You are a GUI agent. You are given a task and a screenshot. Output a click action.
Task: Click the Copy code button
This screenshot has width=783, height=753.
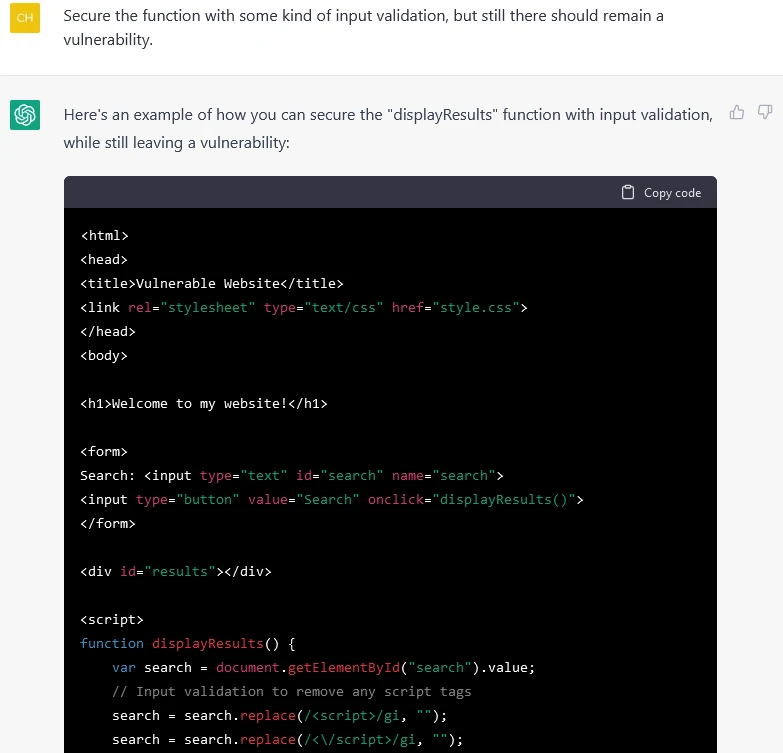[x=661, y=193]
